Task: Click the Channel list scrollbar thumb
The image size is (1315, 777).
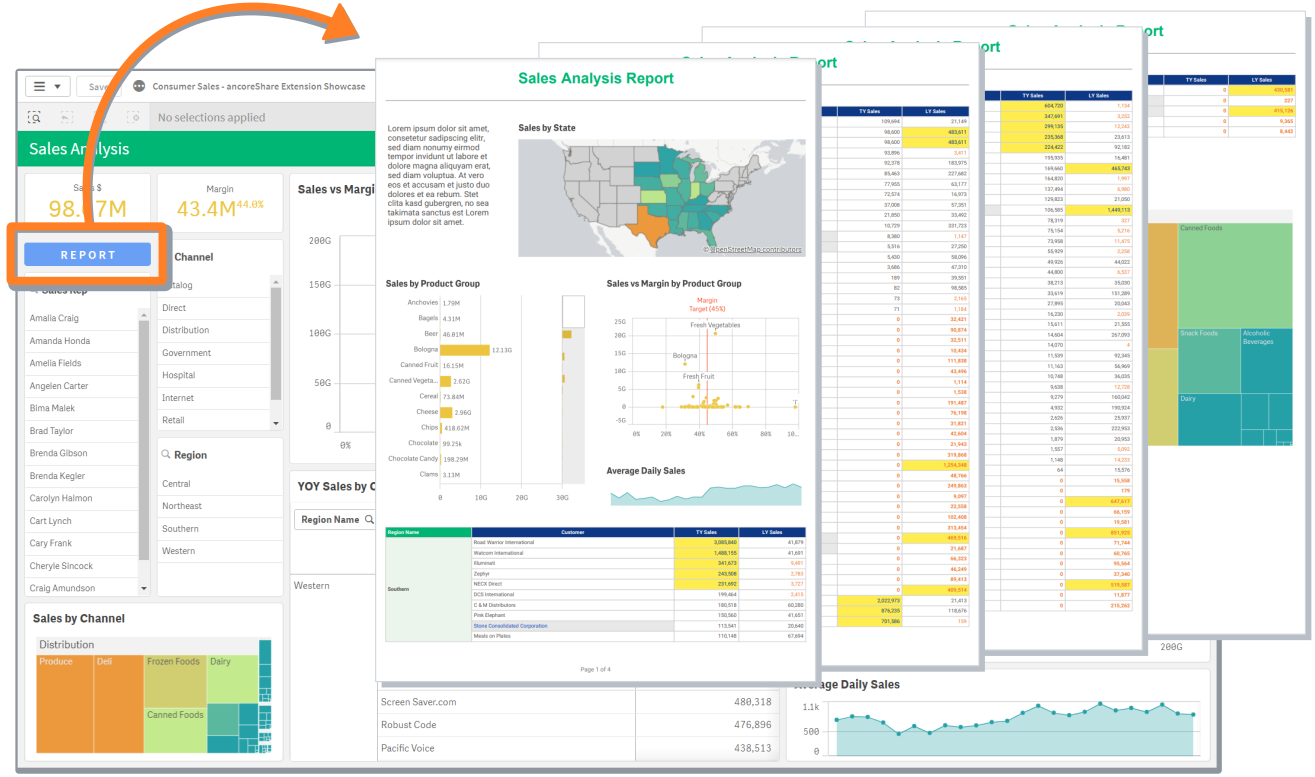Action: coord(276,346)
